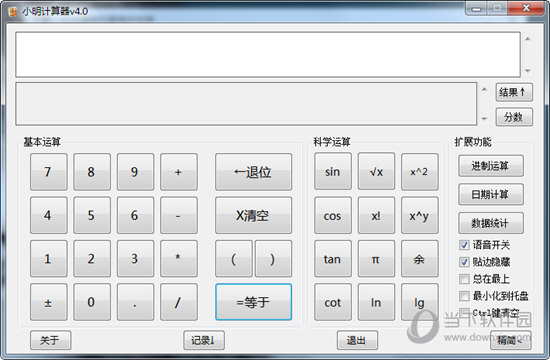Click the digit 9 key
This screenshot has width=550, height=360.
coord(135,172)
